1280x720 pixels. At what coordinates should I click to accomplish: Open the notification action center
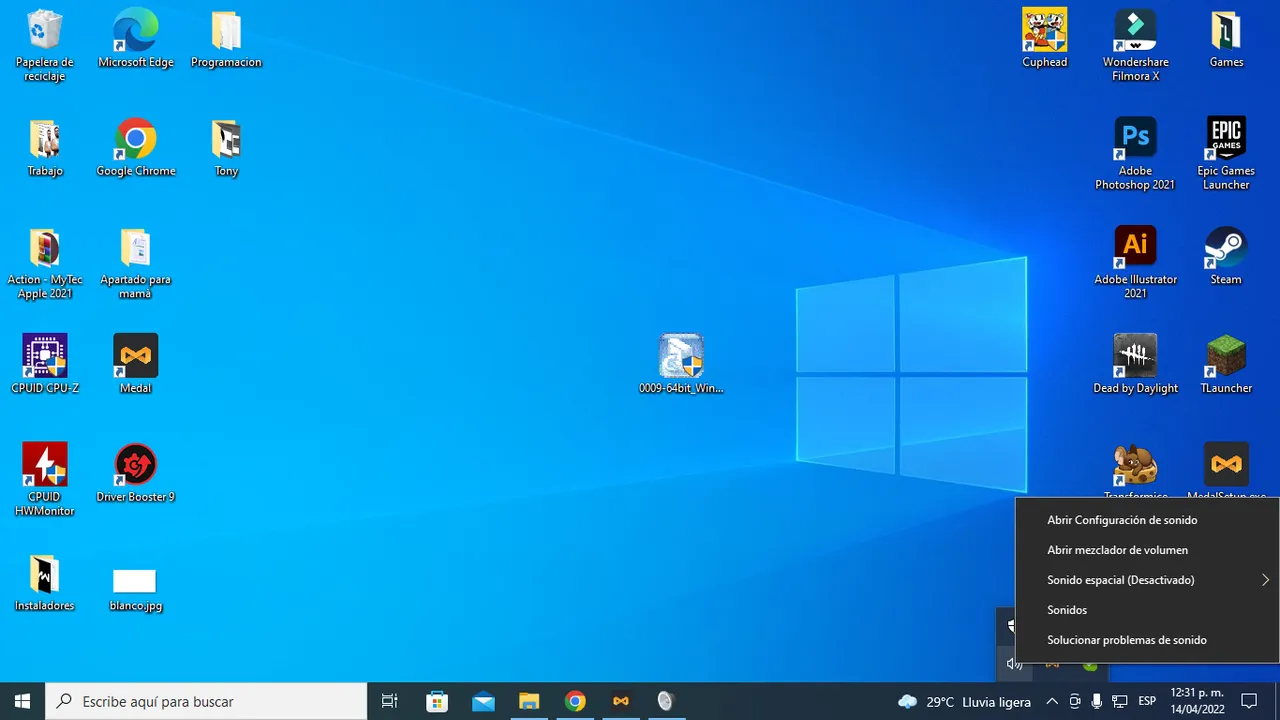[x=1249, y=701]
